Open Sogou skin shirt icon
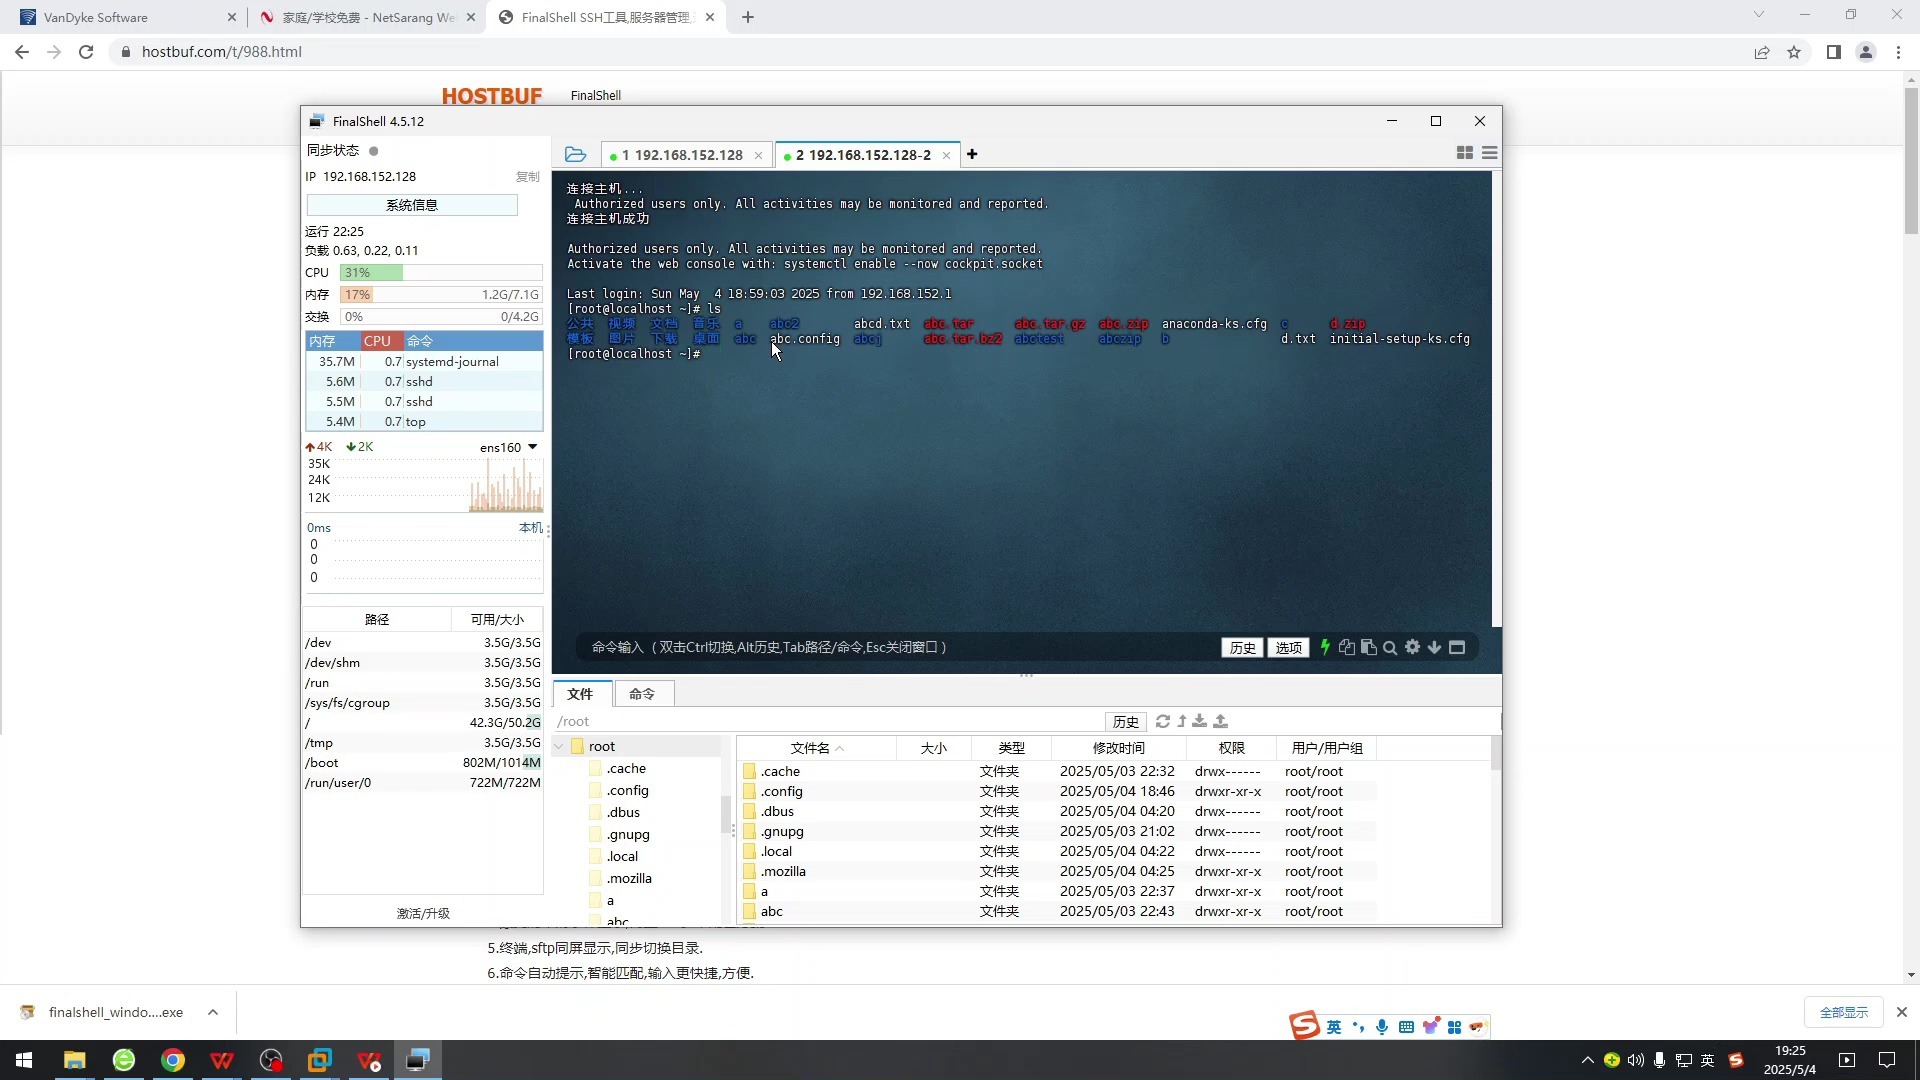The height and width of the screenshot is (1080, 1920). point(1431,1026)
